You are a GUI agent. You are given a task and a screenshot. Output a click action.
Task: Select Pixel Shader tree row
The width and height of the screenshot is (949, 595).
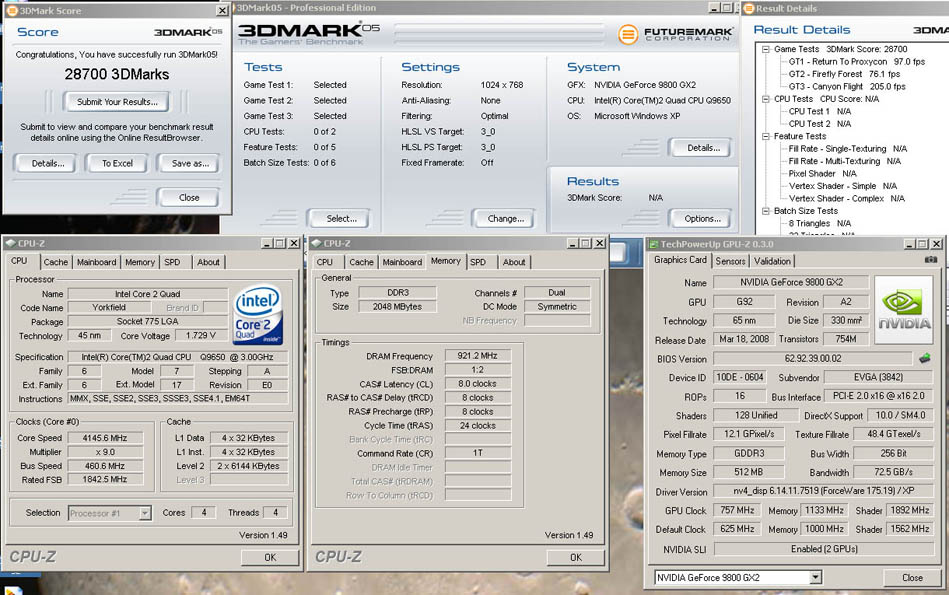pos(822,174)
